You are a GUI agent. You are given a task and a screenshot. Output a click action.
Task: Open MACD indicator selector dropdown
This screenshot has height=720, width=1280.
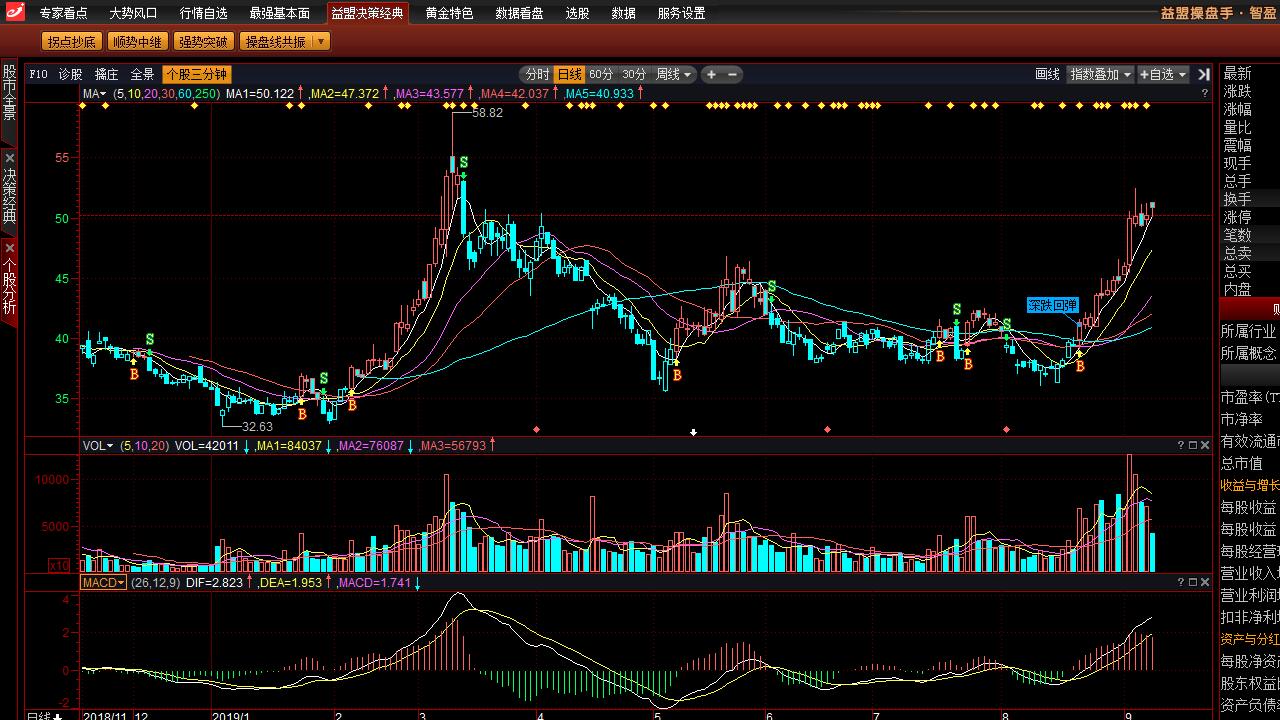click(x=103, y=582)
